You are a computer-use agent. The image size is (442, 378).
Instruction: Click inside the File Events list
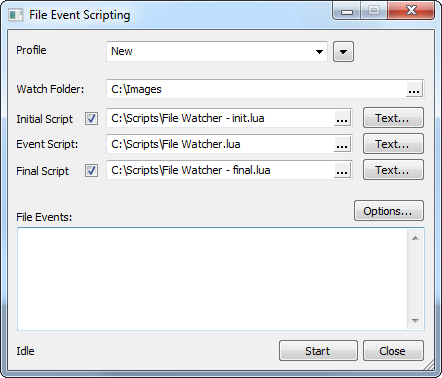(212, 279)
